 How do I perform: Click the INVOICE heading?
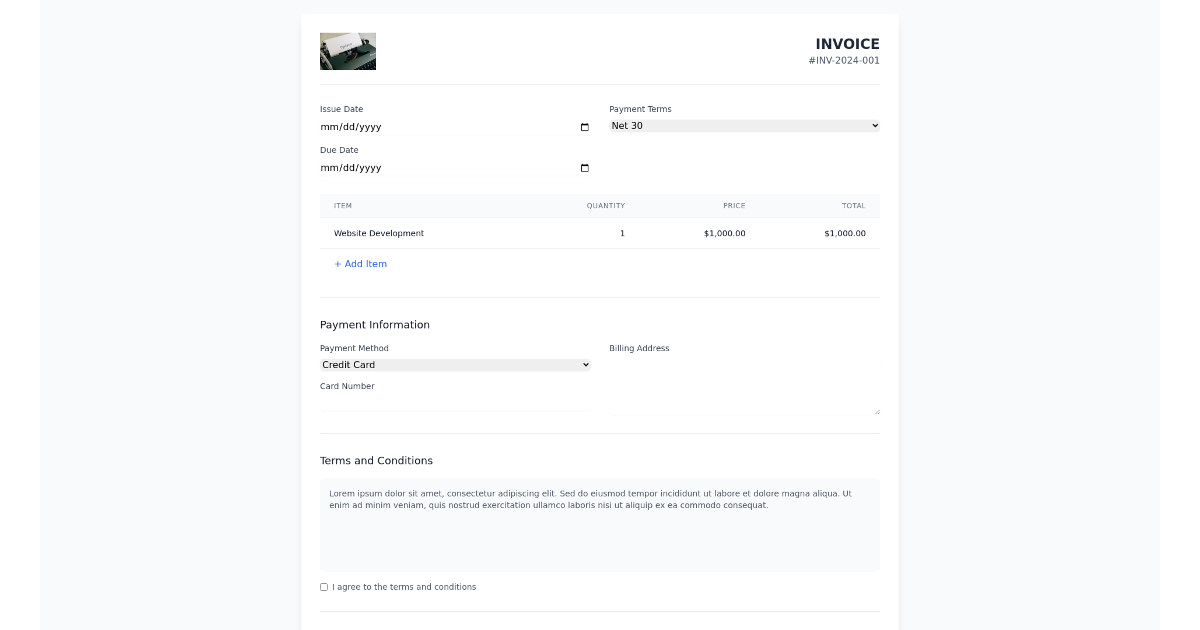(848, 44)
